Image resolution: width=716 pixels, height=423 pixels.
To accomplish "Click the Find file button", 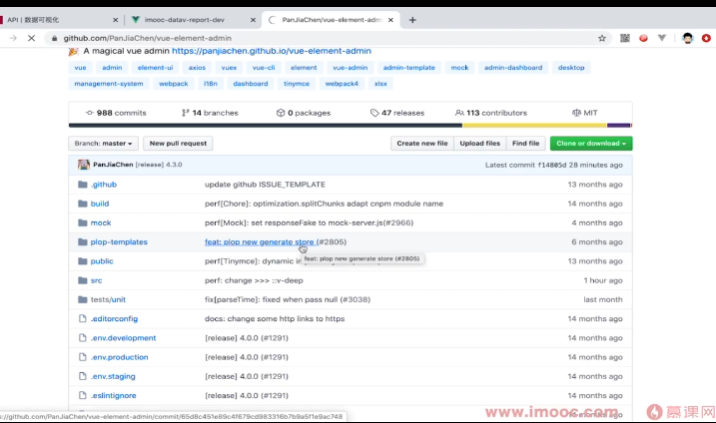I will (526, 143).
